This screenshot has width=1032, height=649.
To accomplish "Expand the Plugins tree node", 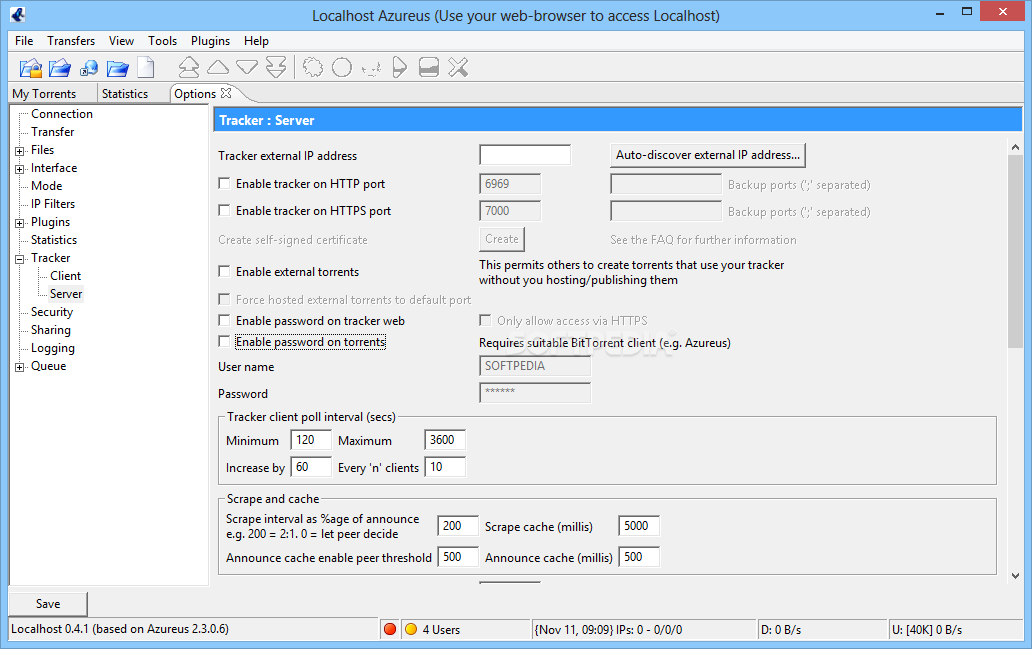I will [20, 222].
